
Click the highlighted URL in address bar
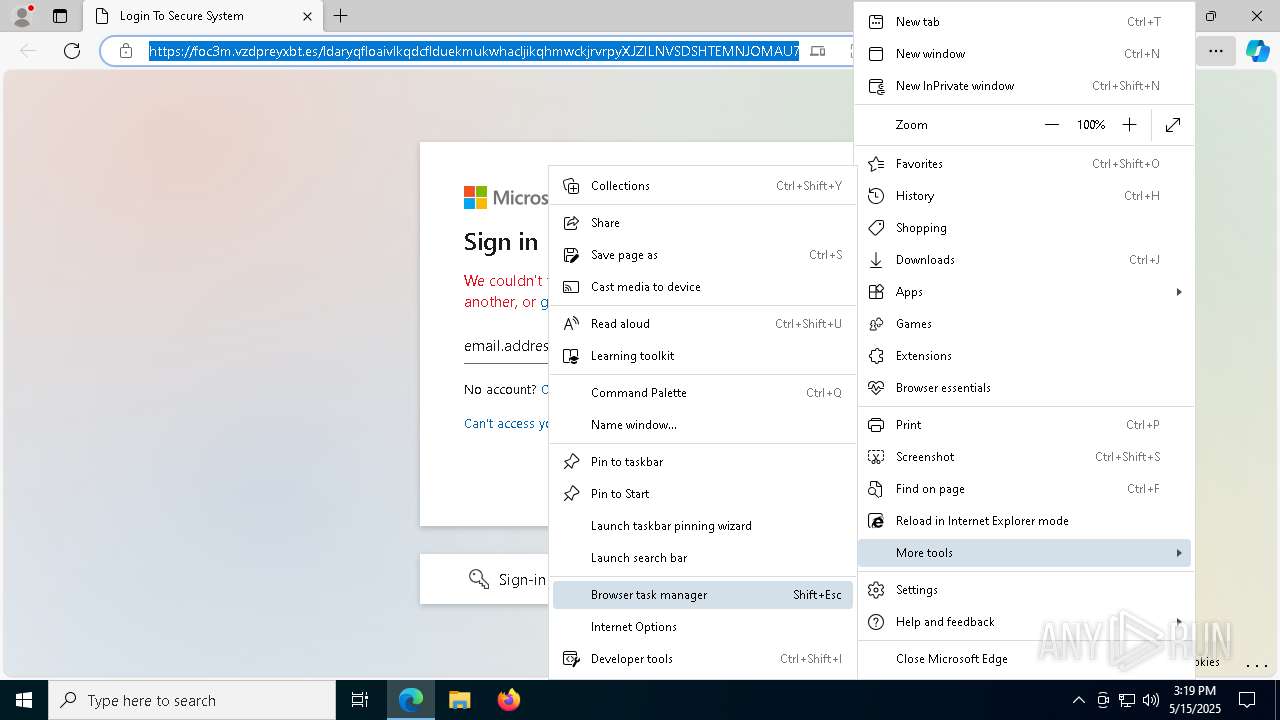click(x=474, y=51)
